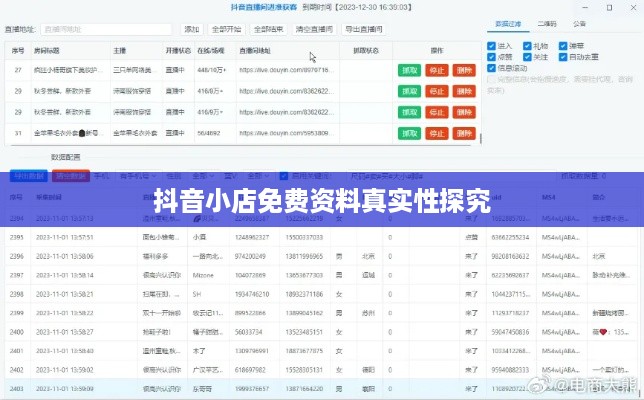Click the 在线/场观 column header
Screen dimensions: 644x400
[x=211, y=51]
